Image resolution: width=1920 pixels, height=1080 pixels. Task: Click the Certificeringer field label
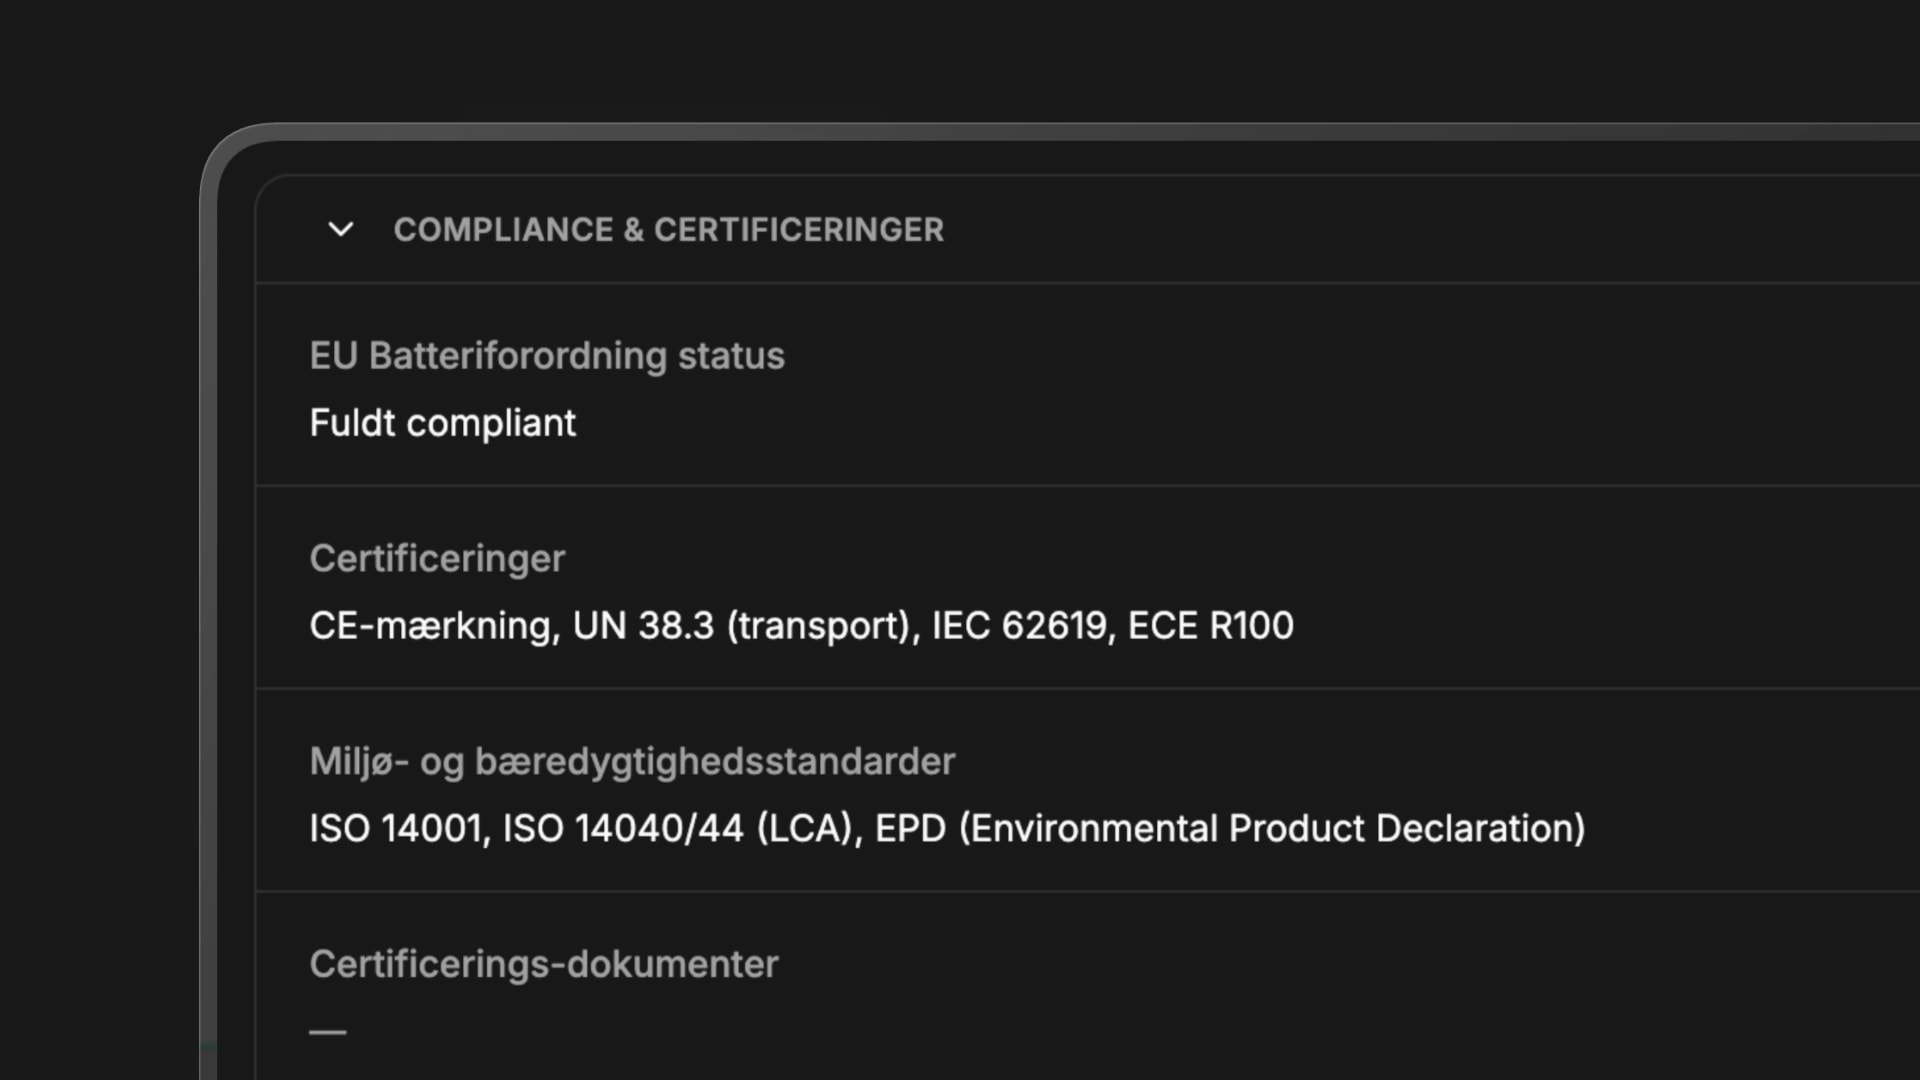click(x=437, y=558)
